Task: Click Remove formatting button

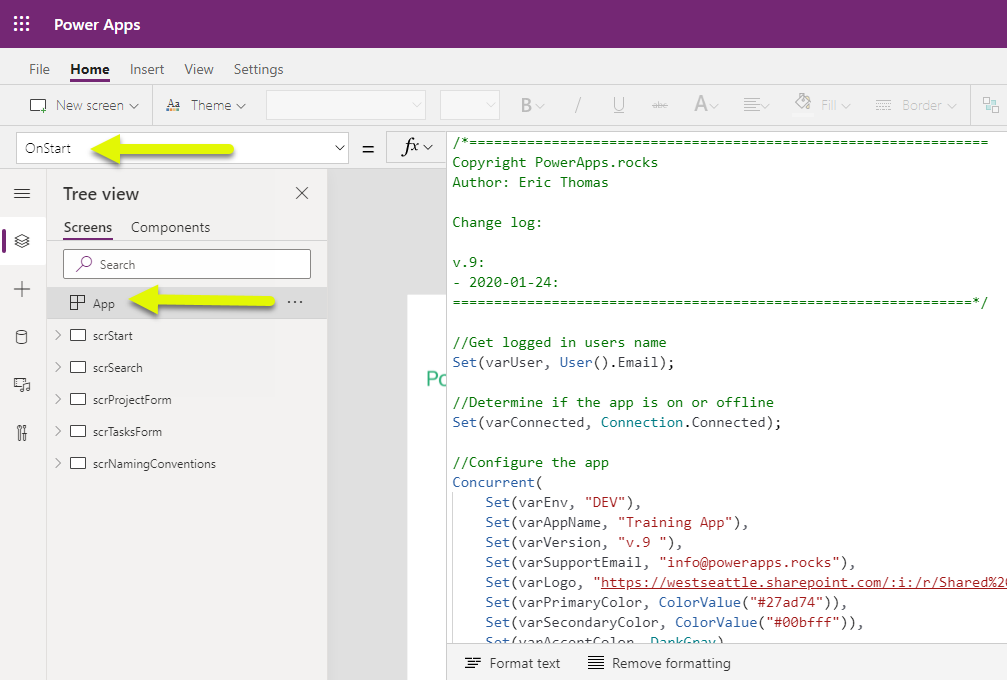Action: (x=660, y=663)
